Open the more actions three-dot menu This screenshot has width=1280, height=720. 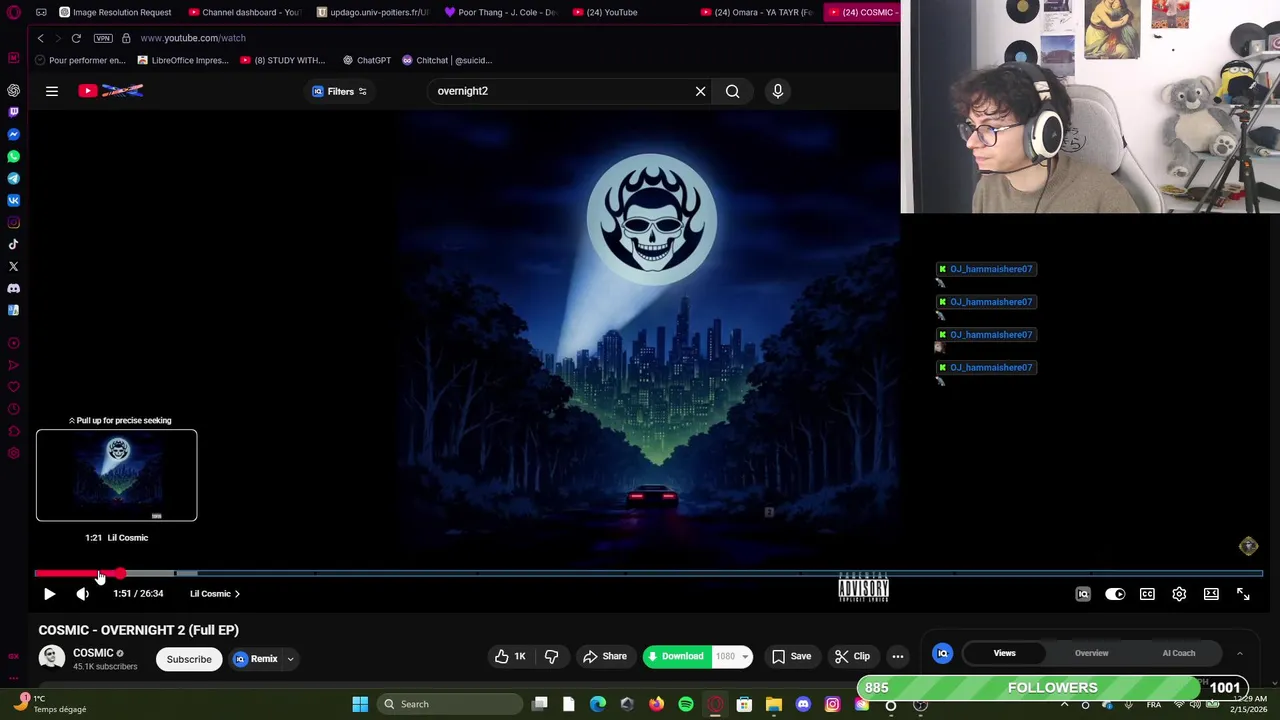(898, 656)
